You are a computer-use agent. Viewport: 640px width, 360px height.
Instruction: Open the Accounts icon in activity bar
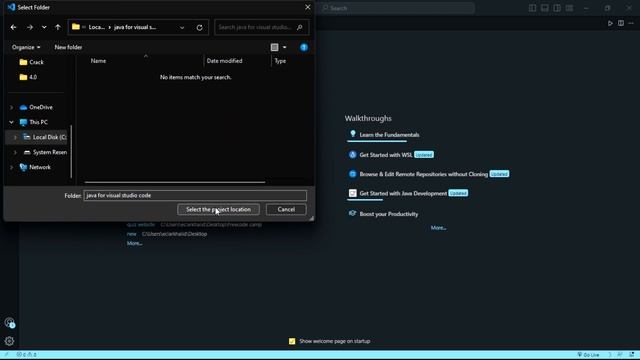(x=9, y=323)
